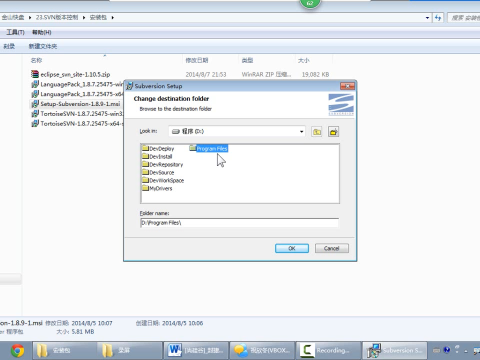The height and width of the screenshot is (360, 480).
Task: Switch to the VBOX chat taskbar item
Action: (262, 350)
